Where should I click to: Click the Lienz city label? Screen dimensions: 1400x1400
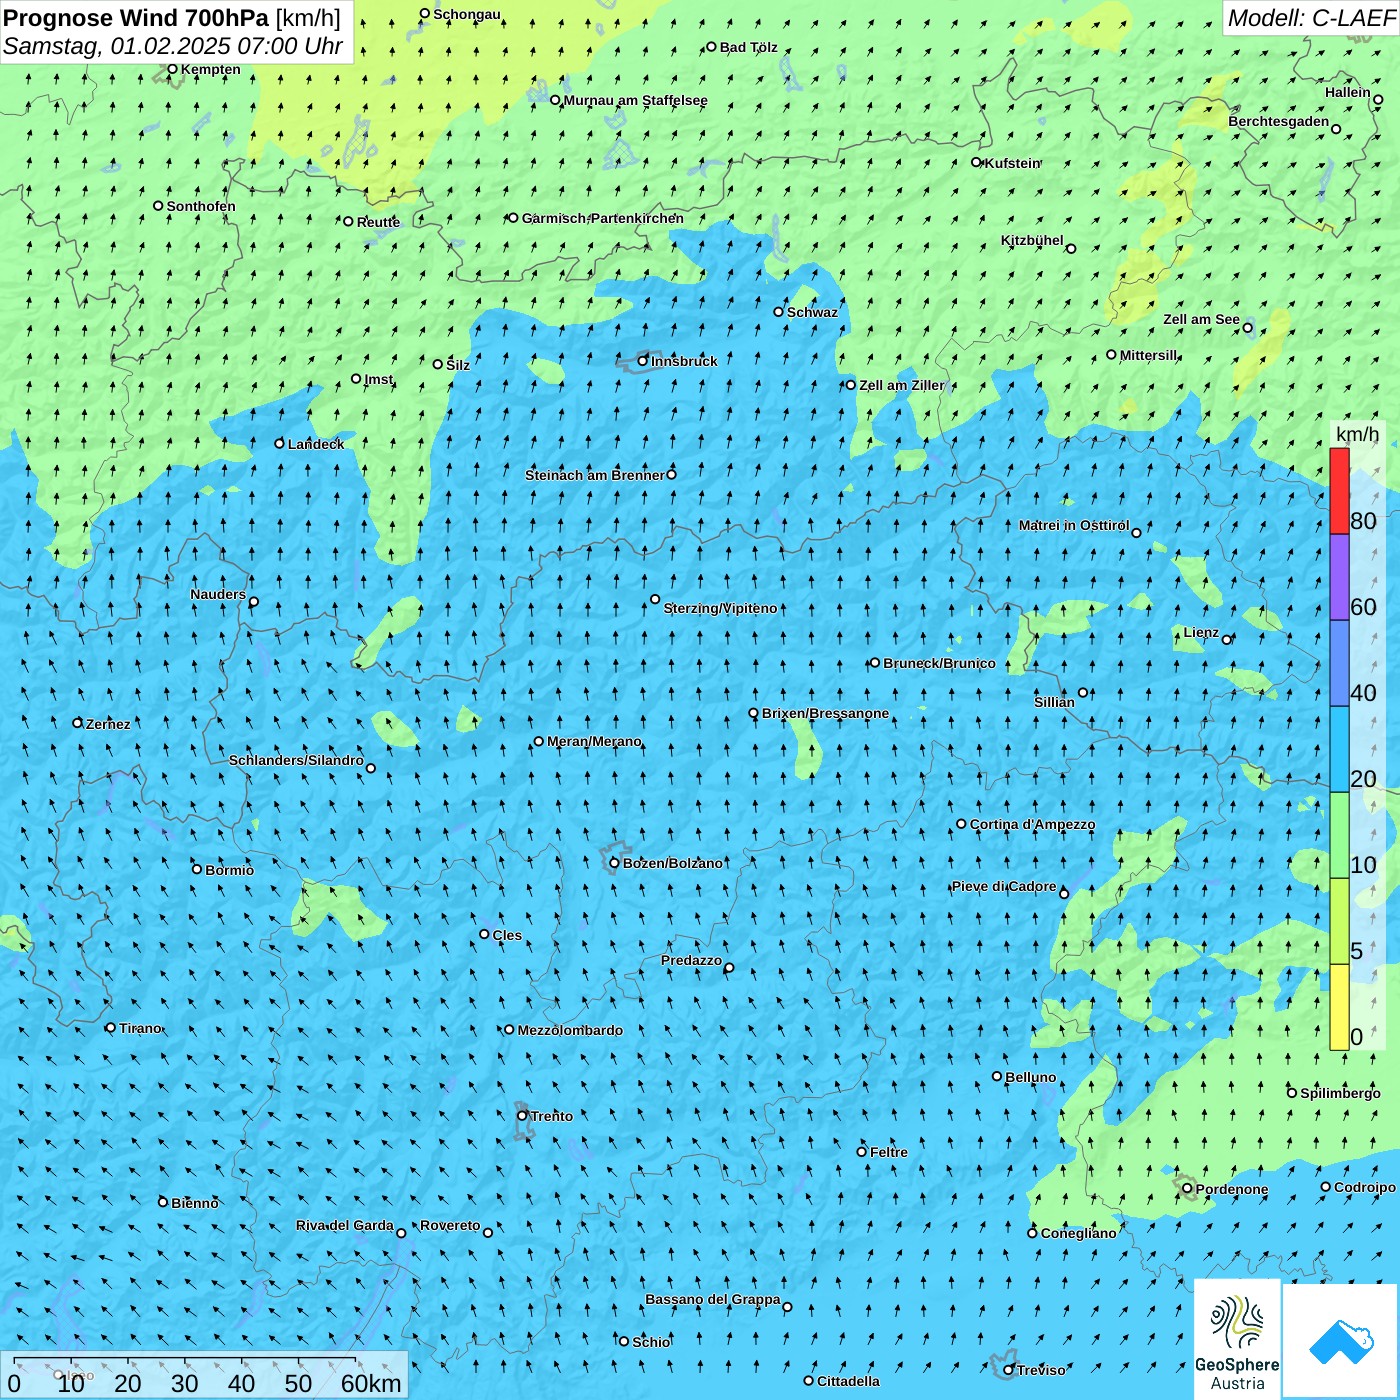point(1201,632)
